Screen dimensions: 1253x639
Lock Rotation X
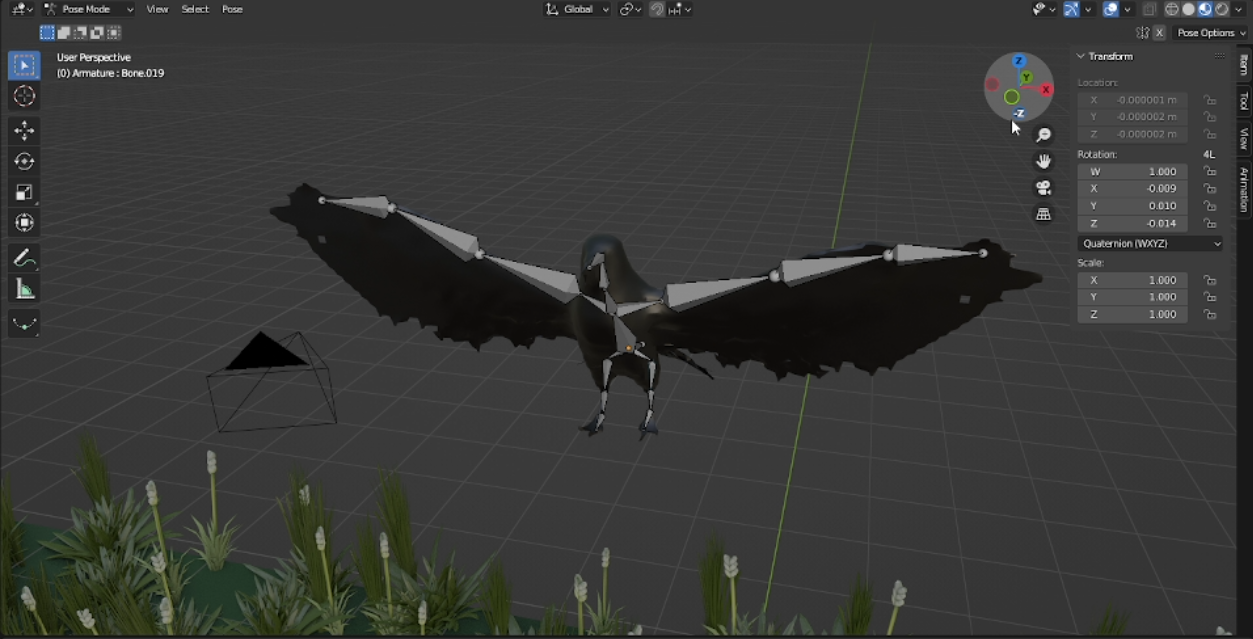click(x=1210, y=189)
